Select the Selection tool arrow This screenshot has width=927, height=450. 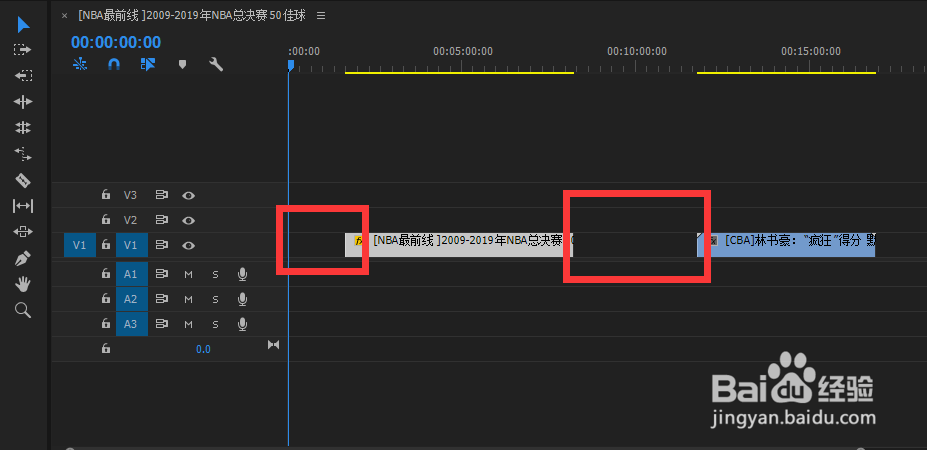[x=23, y=25]
